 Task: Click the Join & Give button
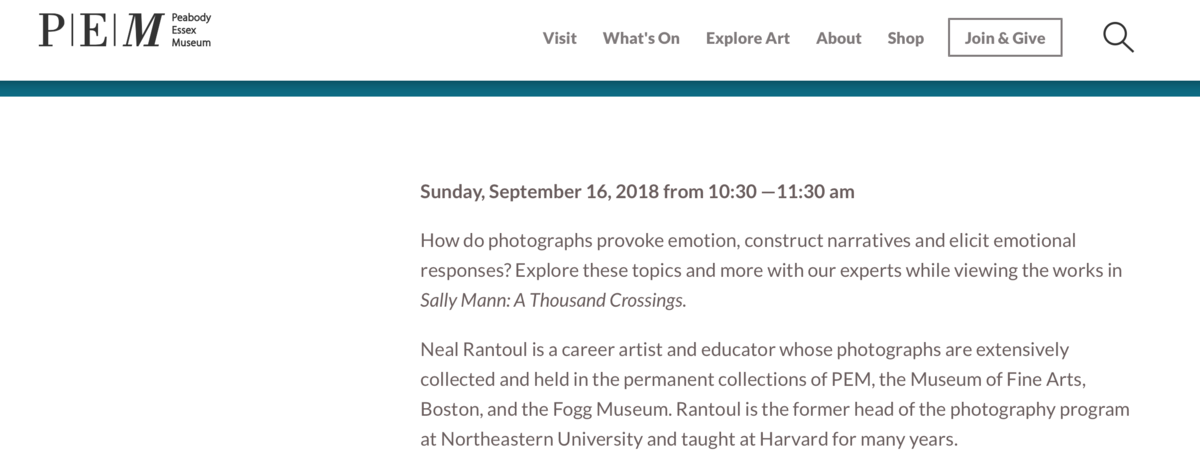pos(1005,38)
